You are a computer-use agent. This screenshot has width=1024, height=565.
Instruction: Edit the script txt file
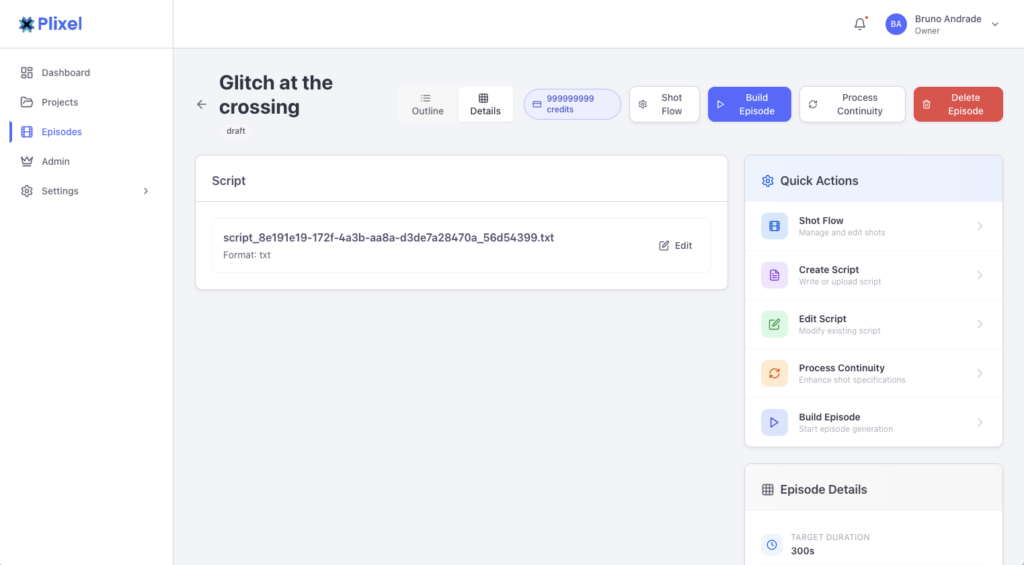pos(676,245)
